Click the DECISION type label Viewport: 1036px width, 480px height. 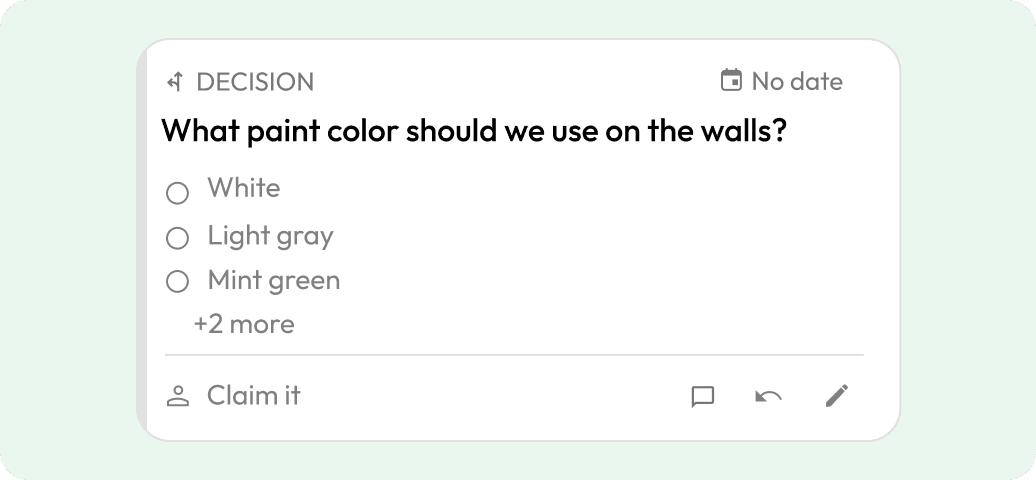pos(255,82)
